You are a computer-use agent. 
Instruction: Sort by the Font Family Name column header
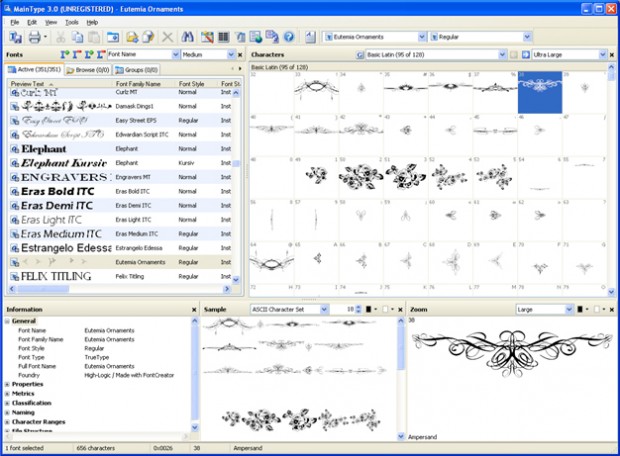[144, 84]
